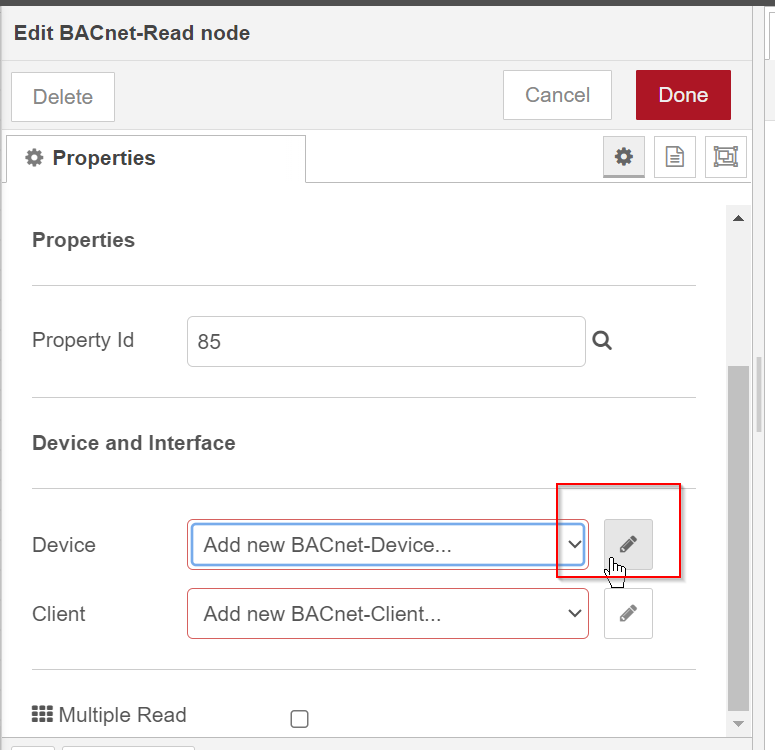This screenshot has height=750, width=775.
Task: Open node appearance settings icon
Action: pyautogui.click(x=726, y=157)
